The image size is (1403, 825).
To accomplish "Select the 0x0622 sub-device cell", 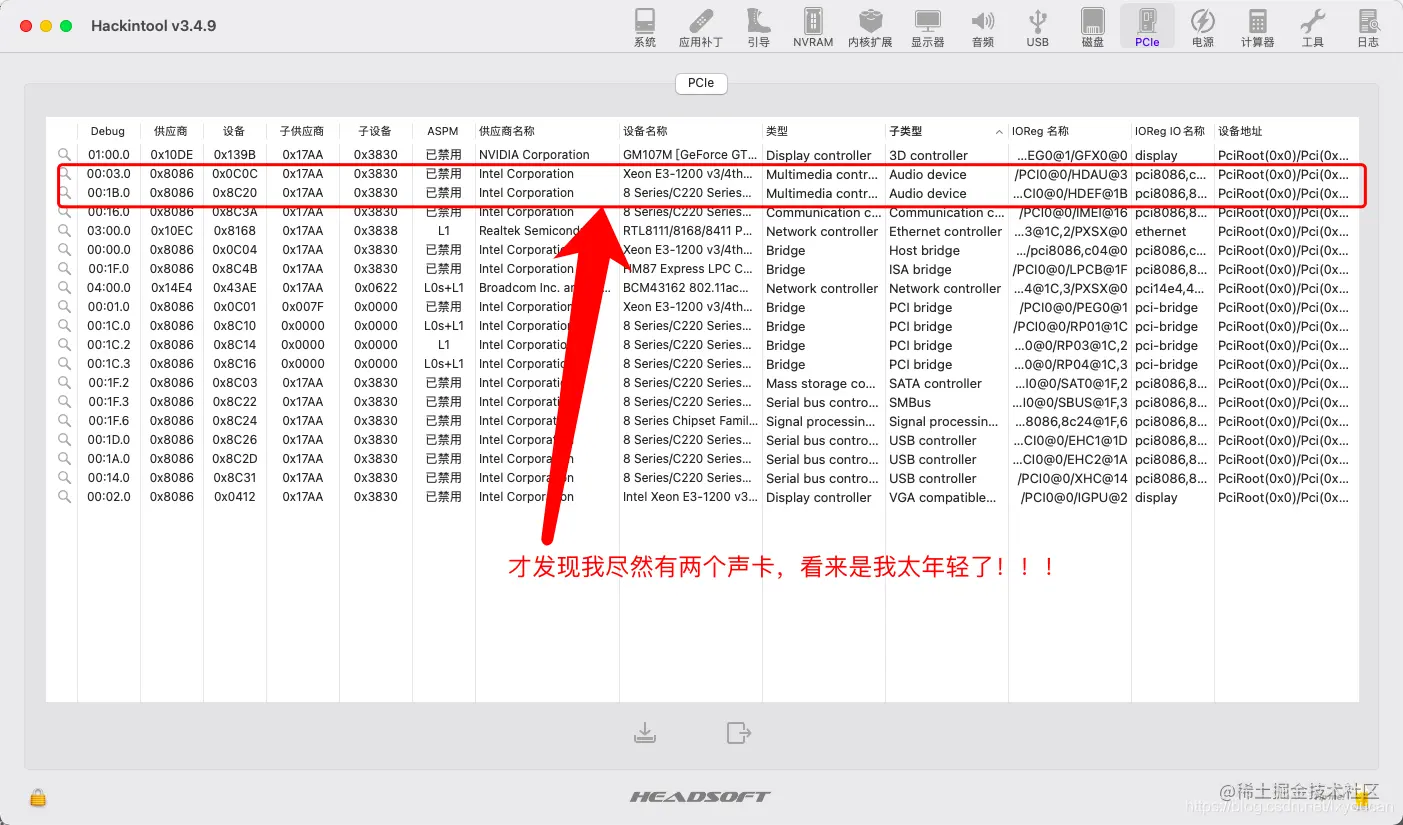I will click(x=375, y=288).
